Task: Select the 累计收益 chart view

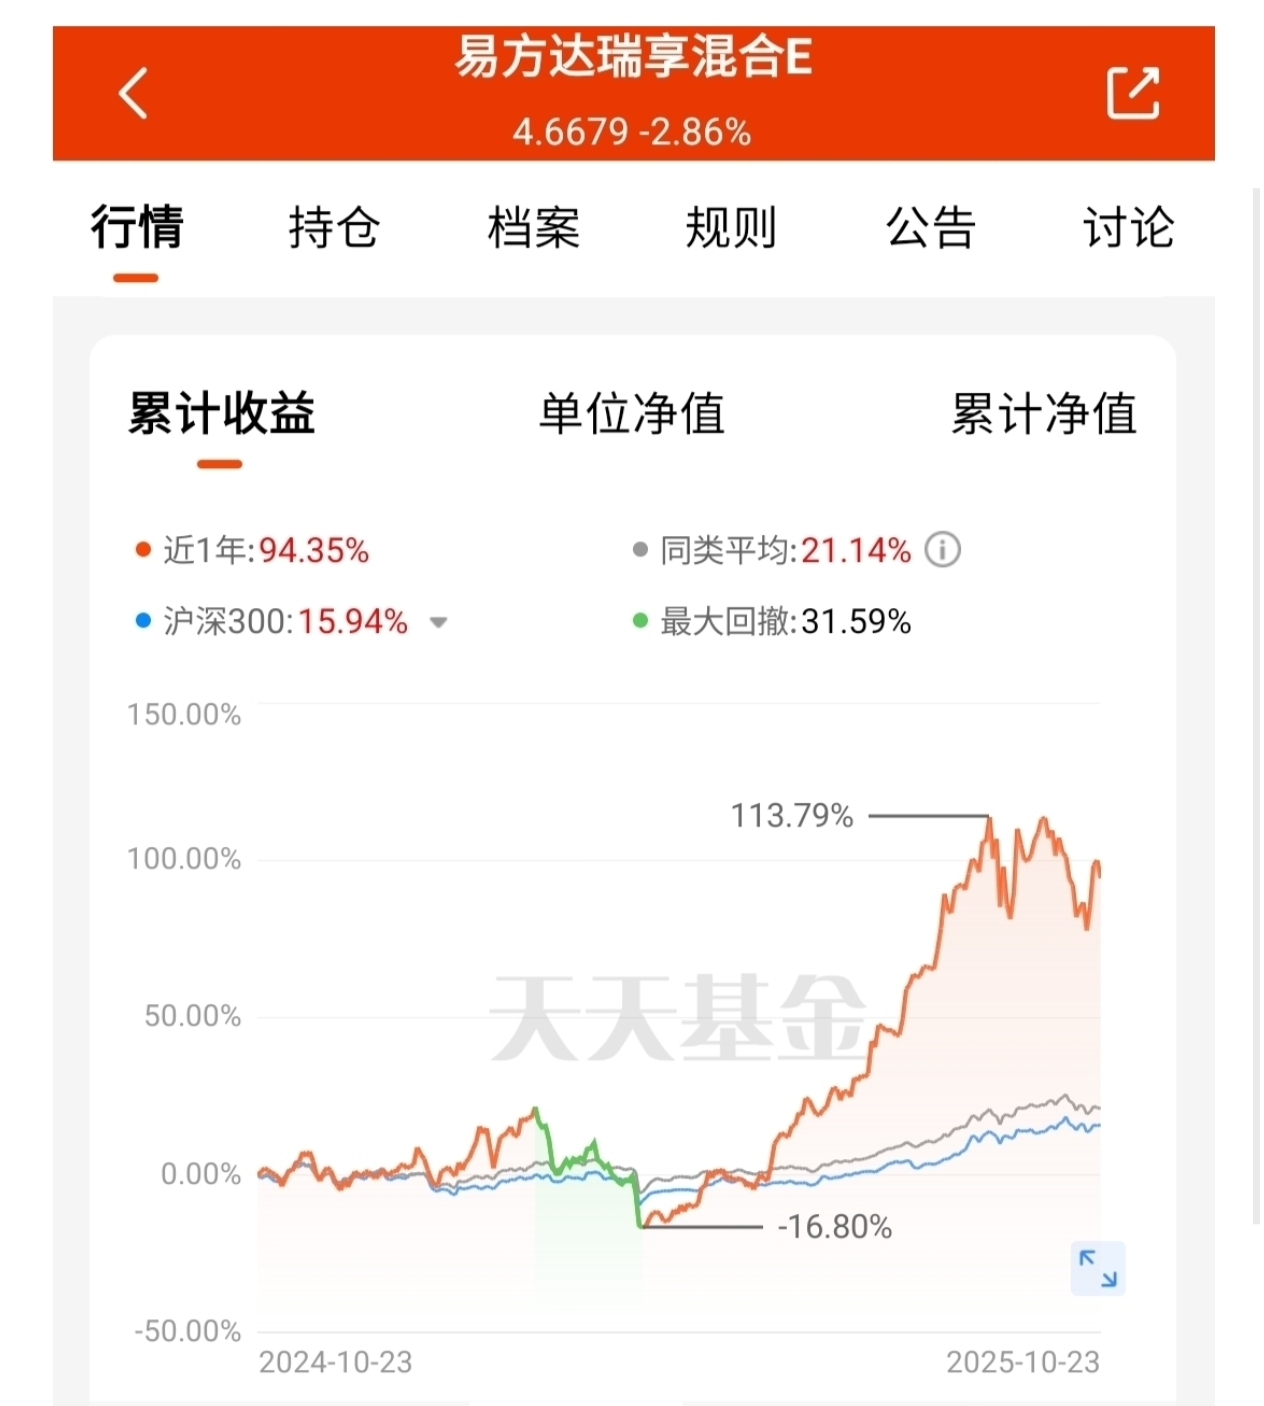Action: 221,413
